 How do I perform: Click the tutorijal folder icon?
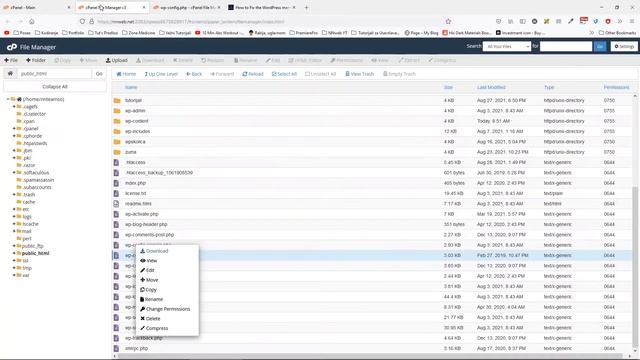[x=117, y=100]
